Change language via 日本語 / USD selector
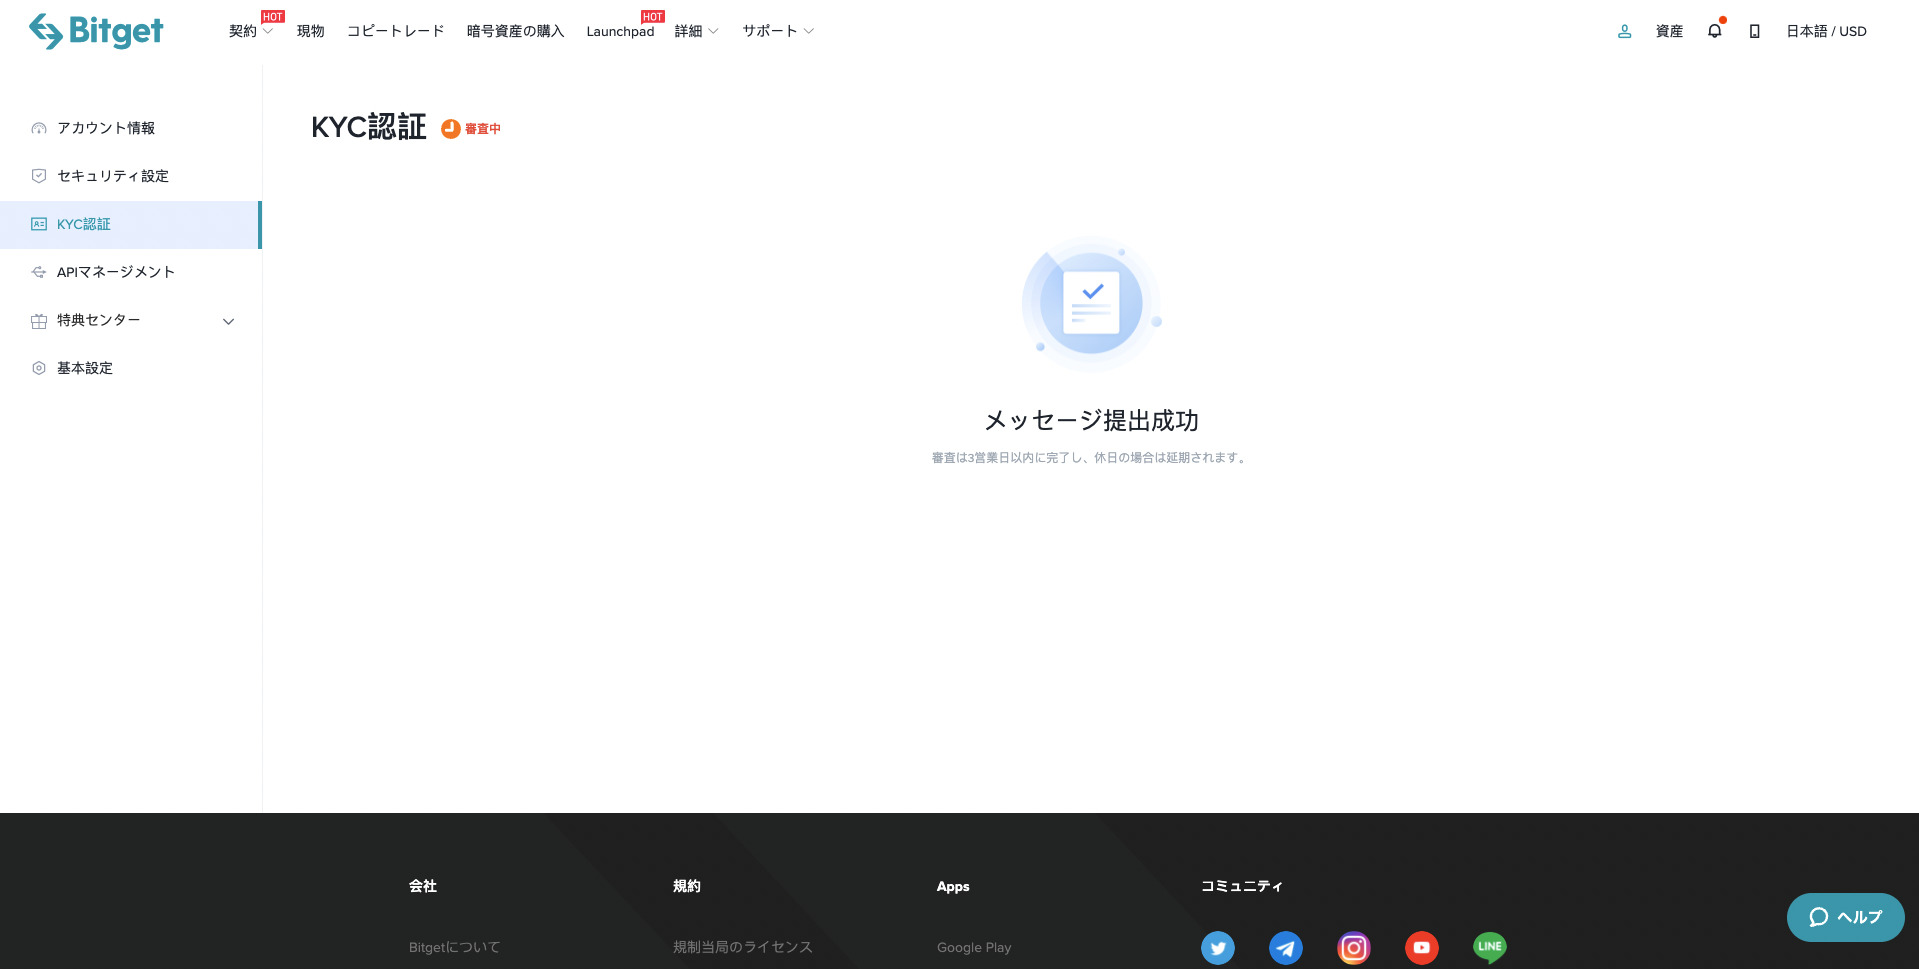Image resolution: width=1919 pixels, height=969 pixels. pyautogui.click(x=1826, y=31)
